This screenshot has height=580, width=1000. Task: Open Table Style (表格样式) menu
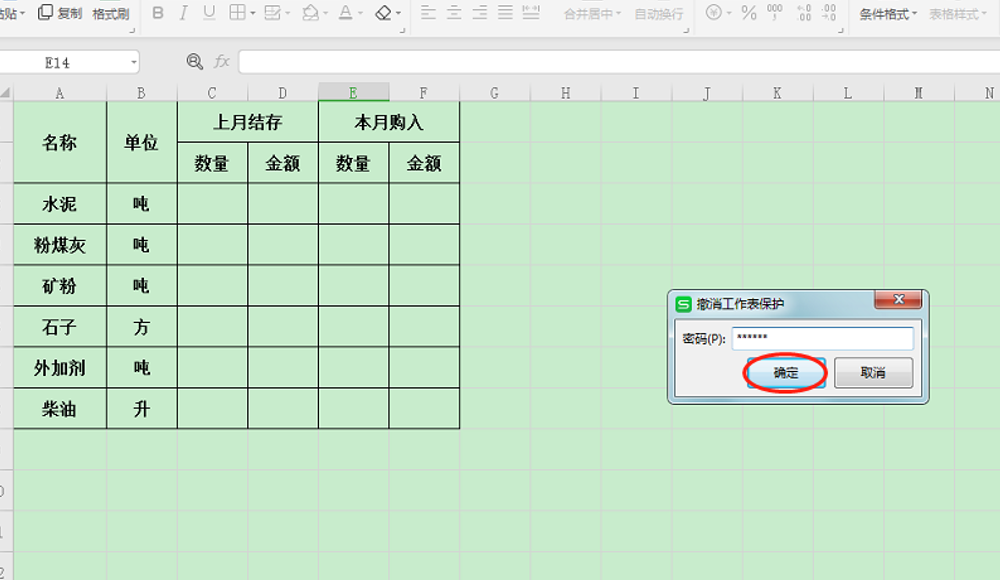pyautogui.click(x=958, y=13)
